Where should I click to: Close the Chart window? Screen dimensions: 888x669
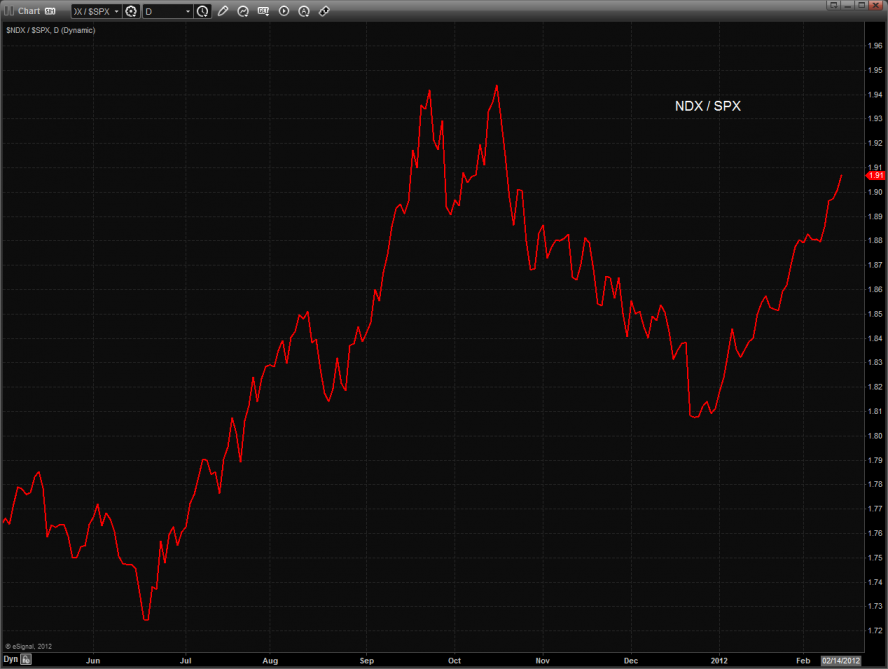pyautogui.click(x=877, y=5)
